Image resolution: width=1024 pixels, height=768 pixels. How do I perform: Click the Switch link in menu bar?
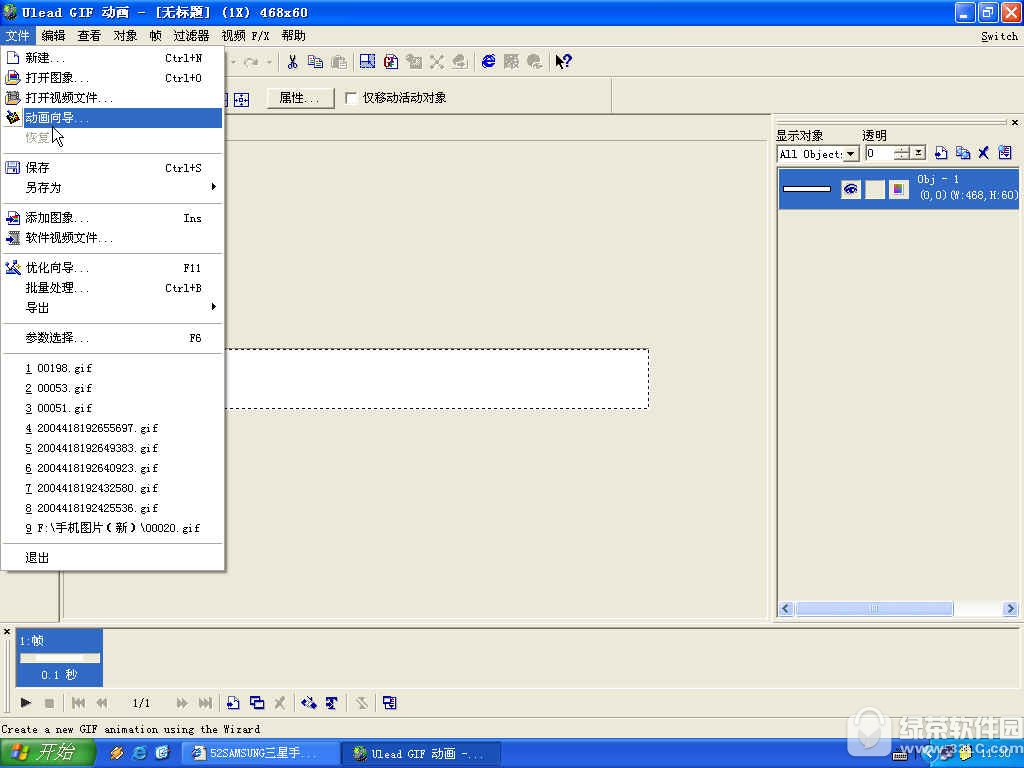[999, 36]
